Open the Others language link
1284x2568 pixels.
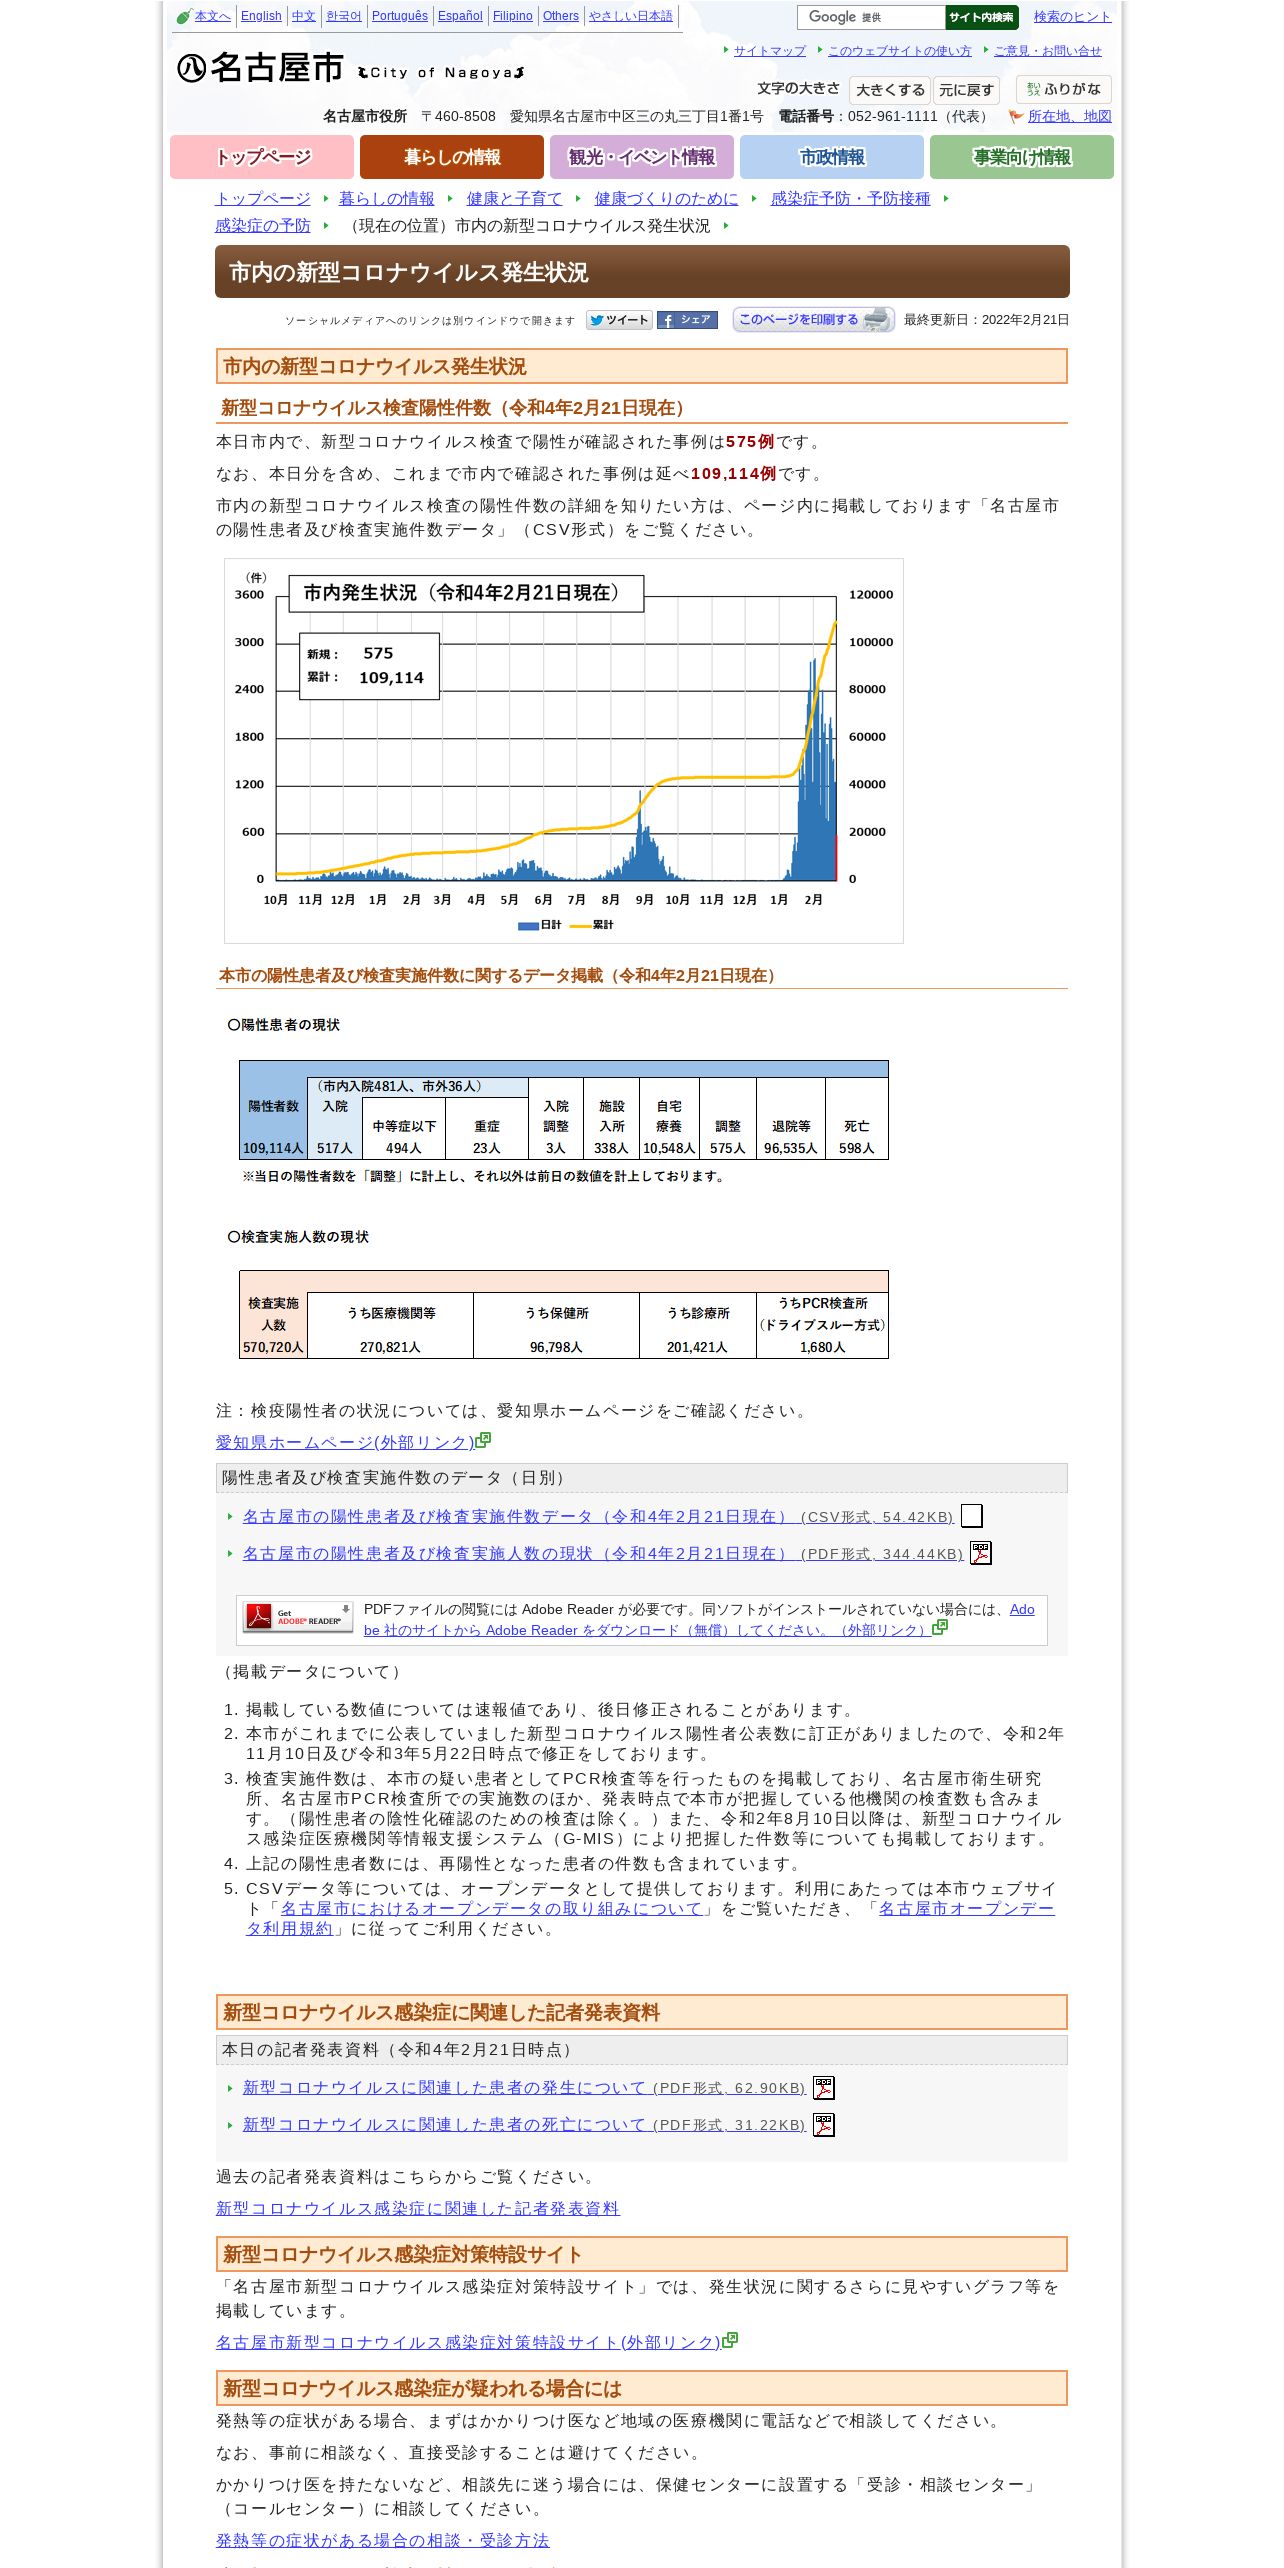pyautogui.click(x=561, y=16)
